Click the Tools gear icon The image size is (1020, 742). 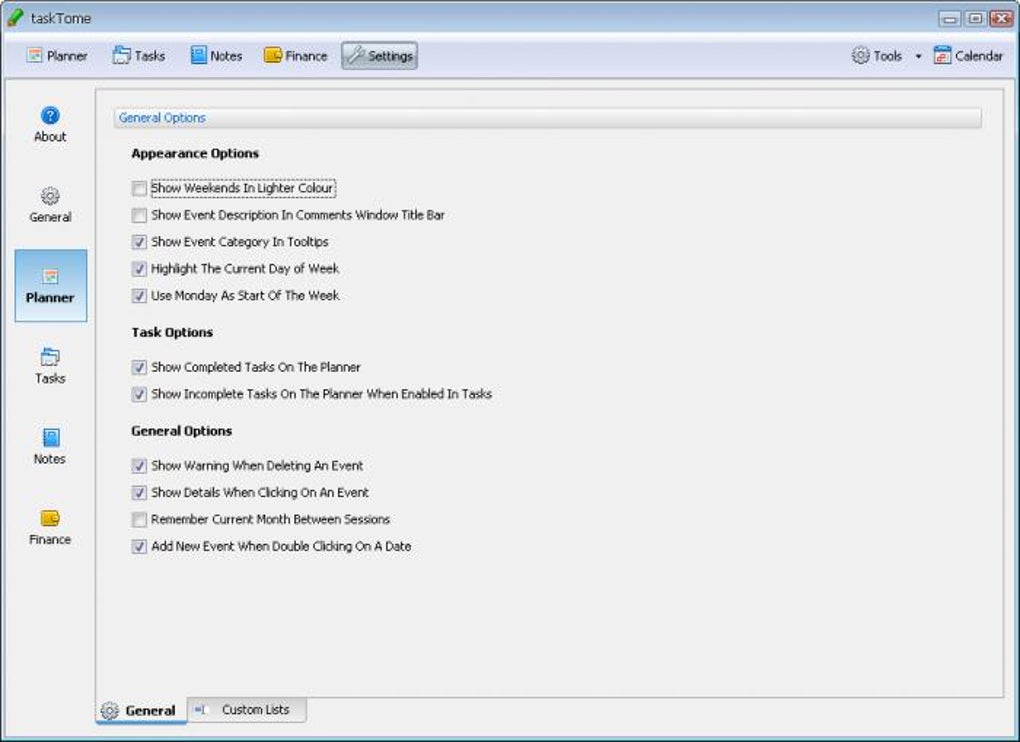860,55
